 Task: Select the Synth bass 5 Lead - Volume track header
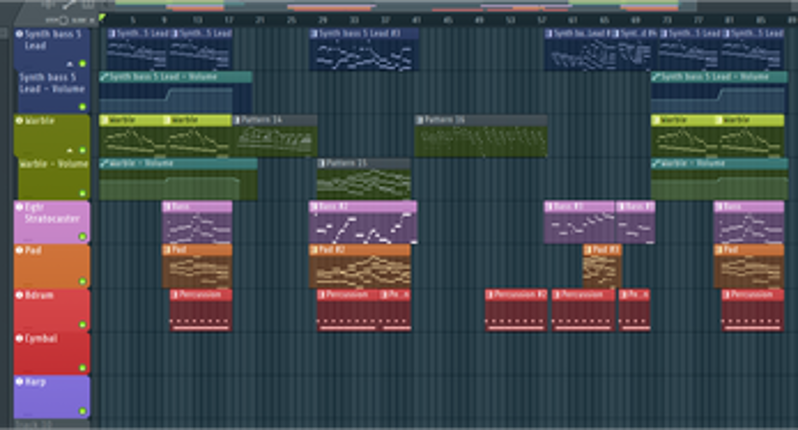coord(54,92)
